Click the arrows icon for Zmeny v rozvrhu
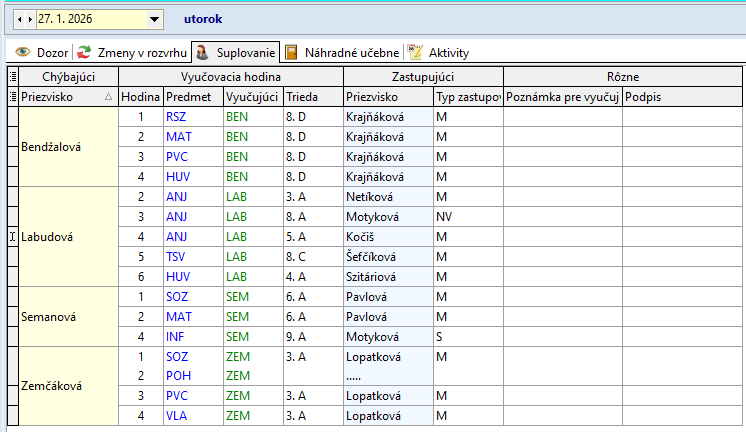 click(85, 52)
